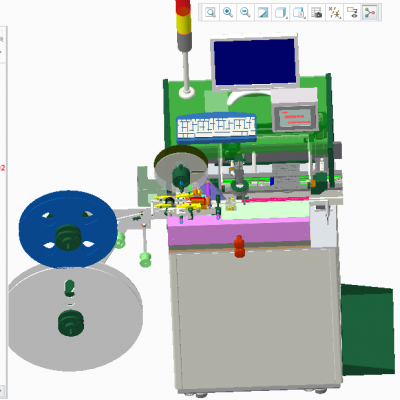Expand the Saved Orientations list
400x400 pixels.
pos(299,13)
